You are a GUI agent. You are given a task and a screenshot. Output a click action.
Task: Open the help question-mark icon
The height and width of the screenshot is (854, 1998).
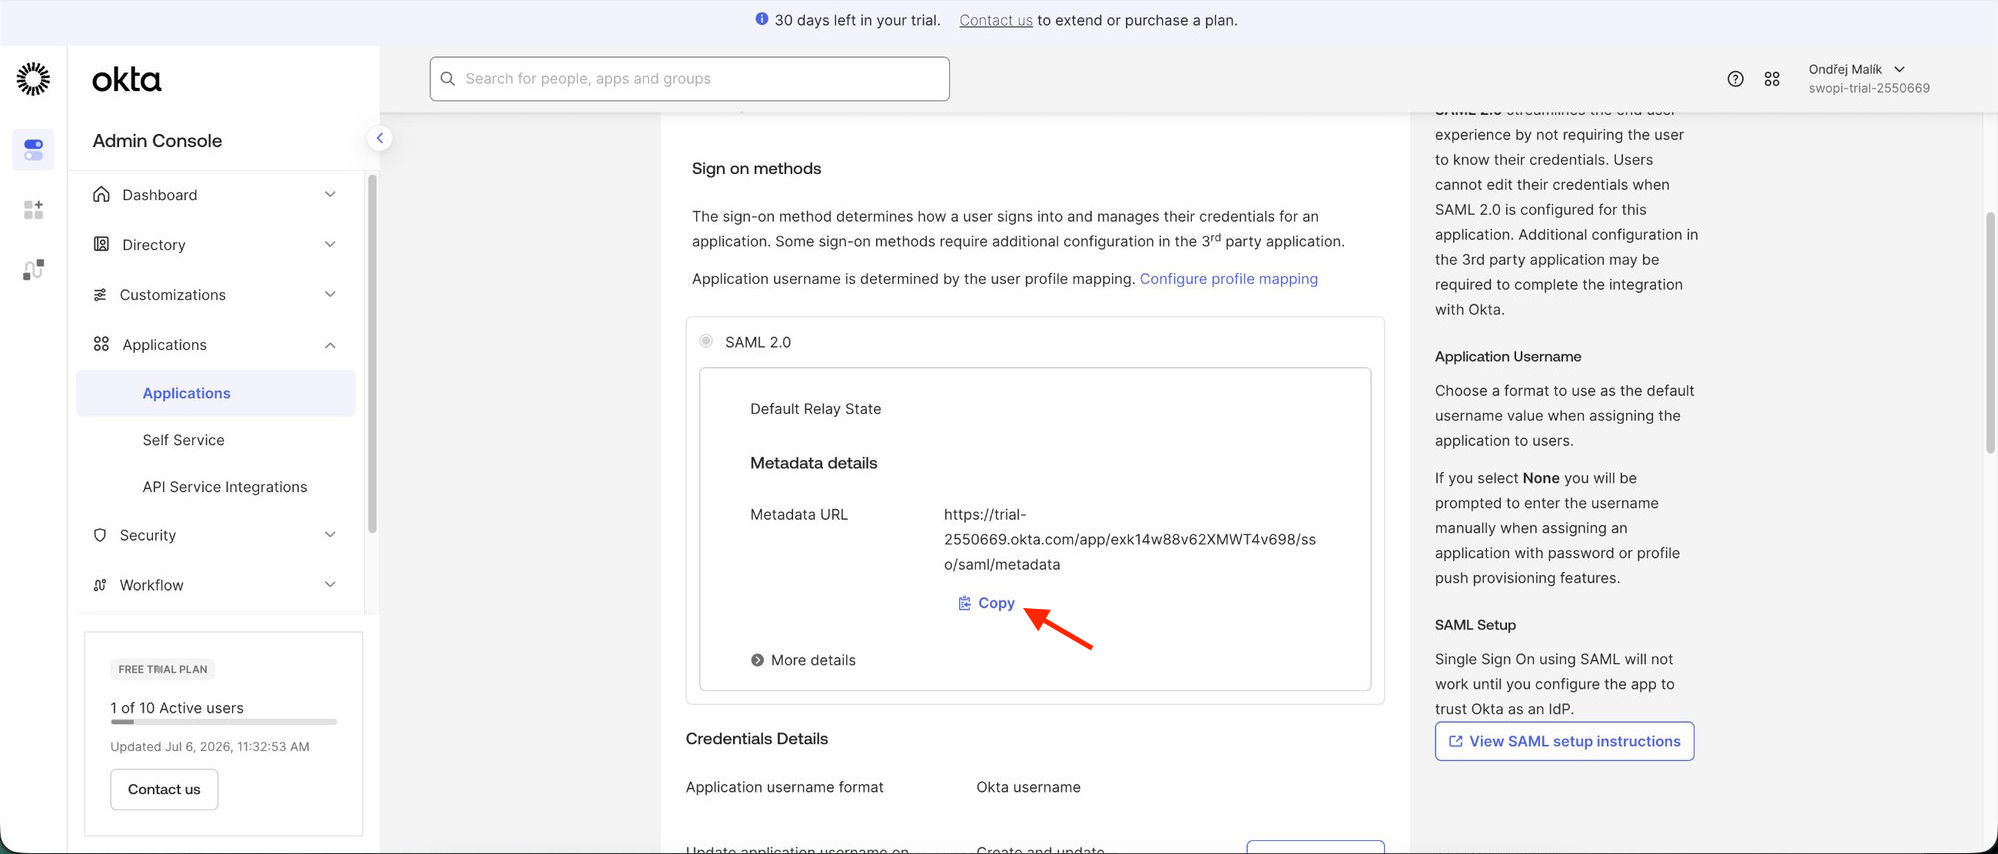coord(1735,79)
